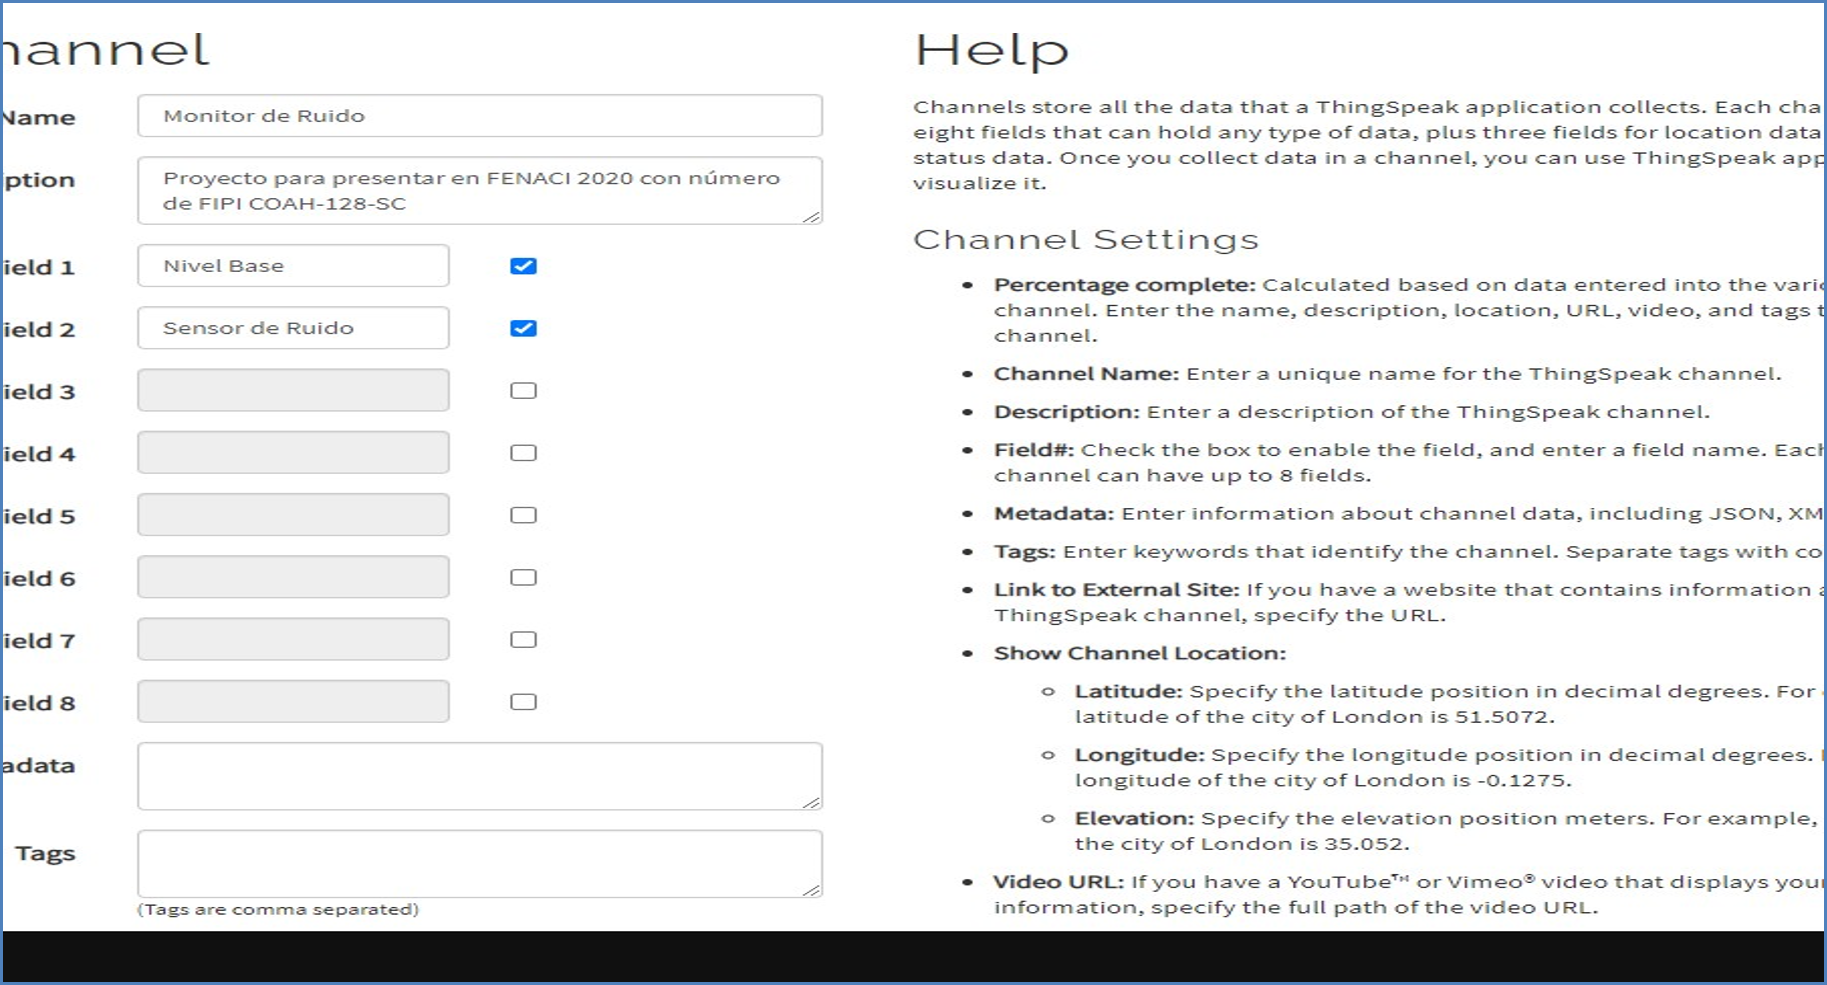
Task: Click the disabled Field 4 input box
Action: point(293,452)
